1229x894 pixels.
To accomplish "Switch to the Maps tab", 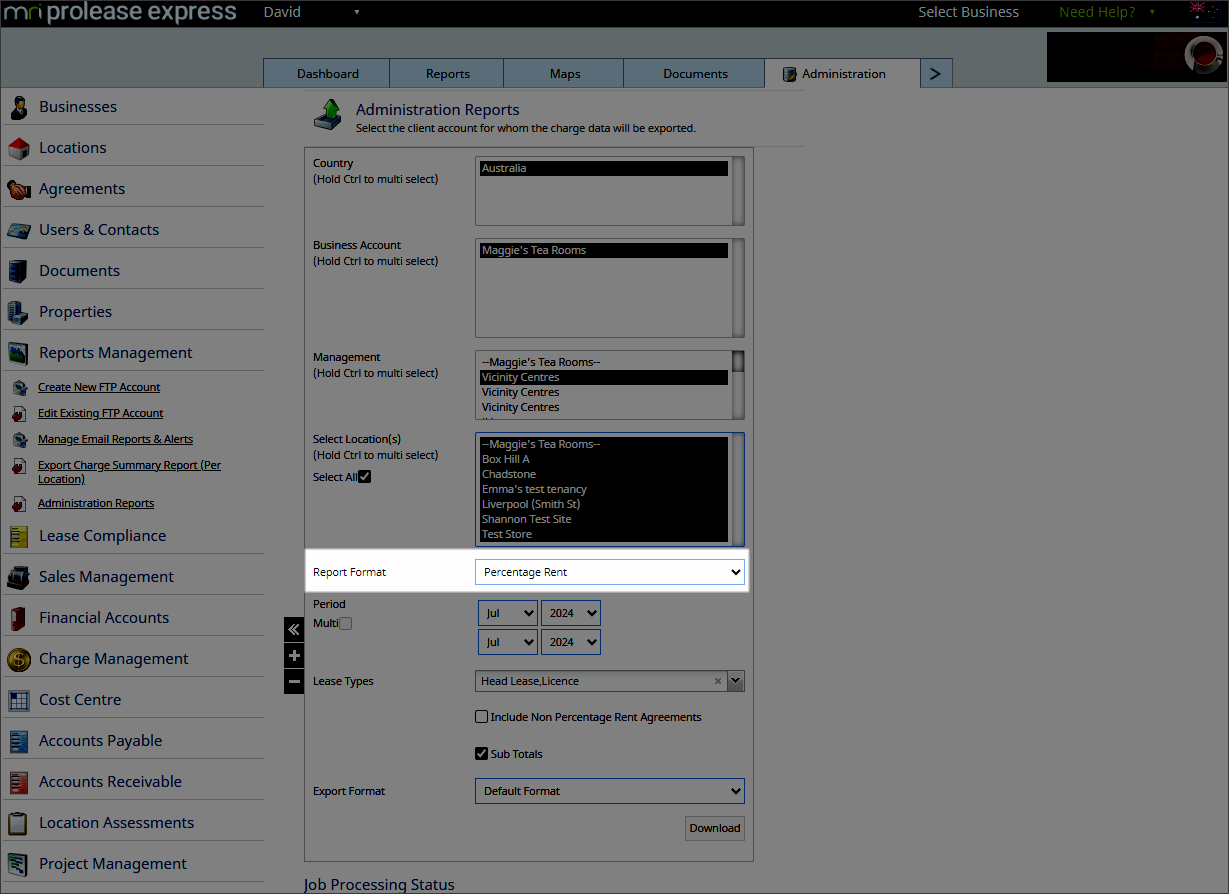I will (564, 74).
